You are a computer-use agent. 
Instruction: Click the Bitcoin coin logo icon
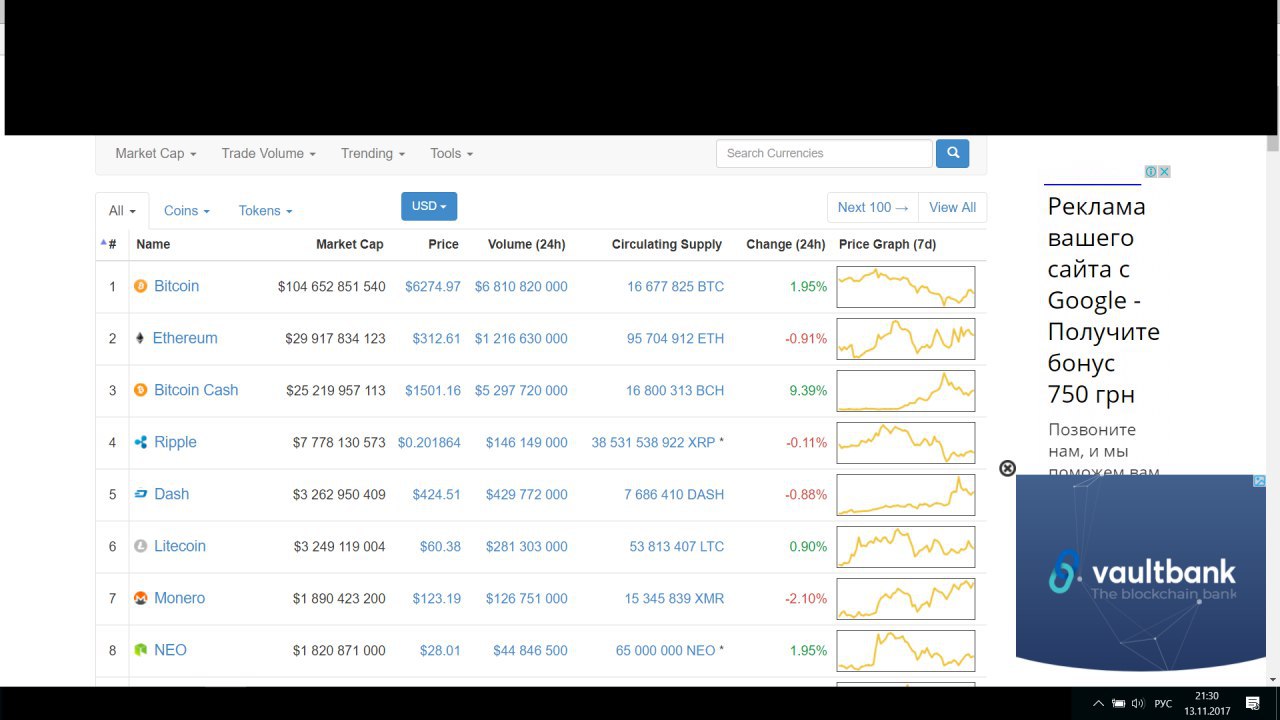(141, 286)
